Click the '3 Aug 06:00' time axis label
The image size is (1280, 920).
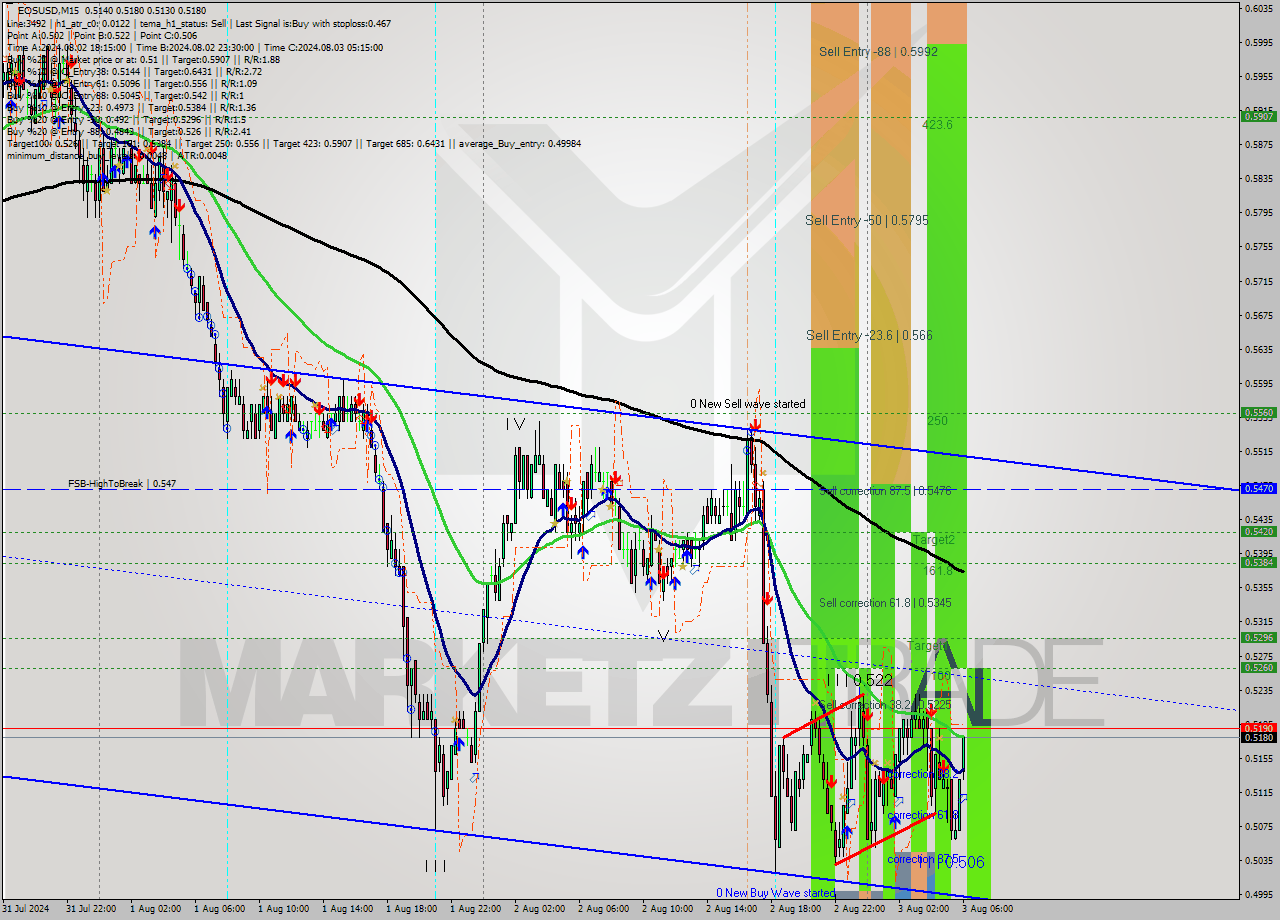pos(987,909)
